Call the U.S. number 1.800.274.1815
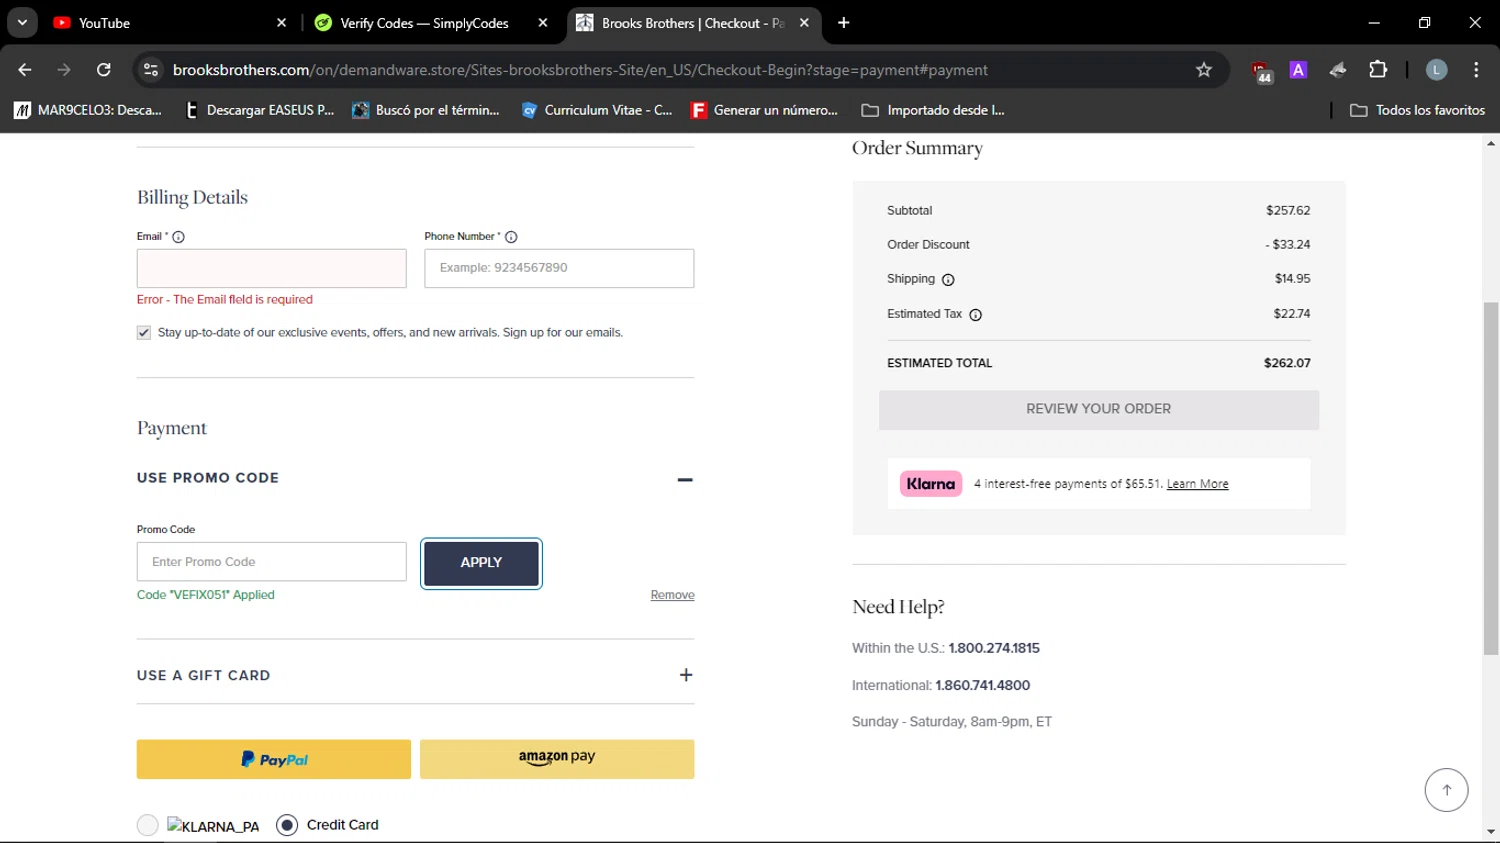 994,648
